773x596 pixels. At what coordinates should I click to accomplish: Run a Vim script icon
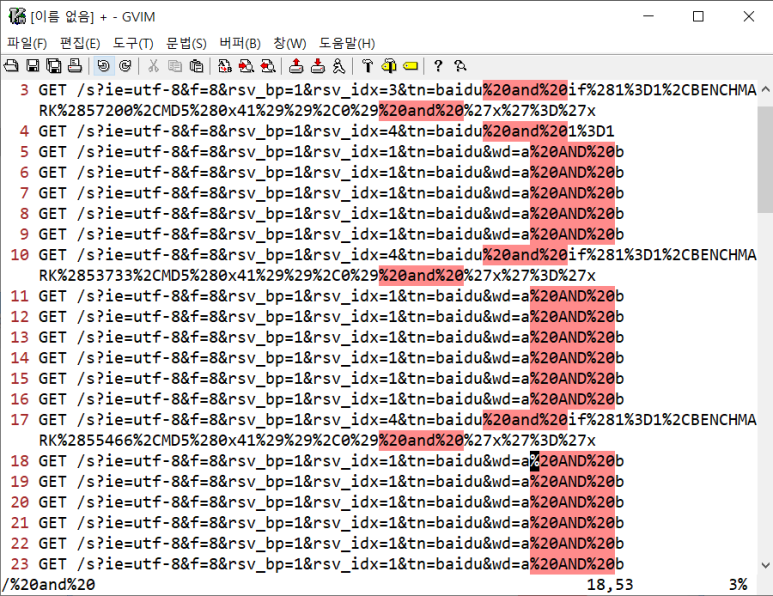tap(339, 66)
